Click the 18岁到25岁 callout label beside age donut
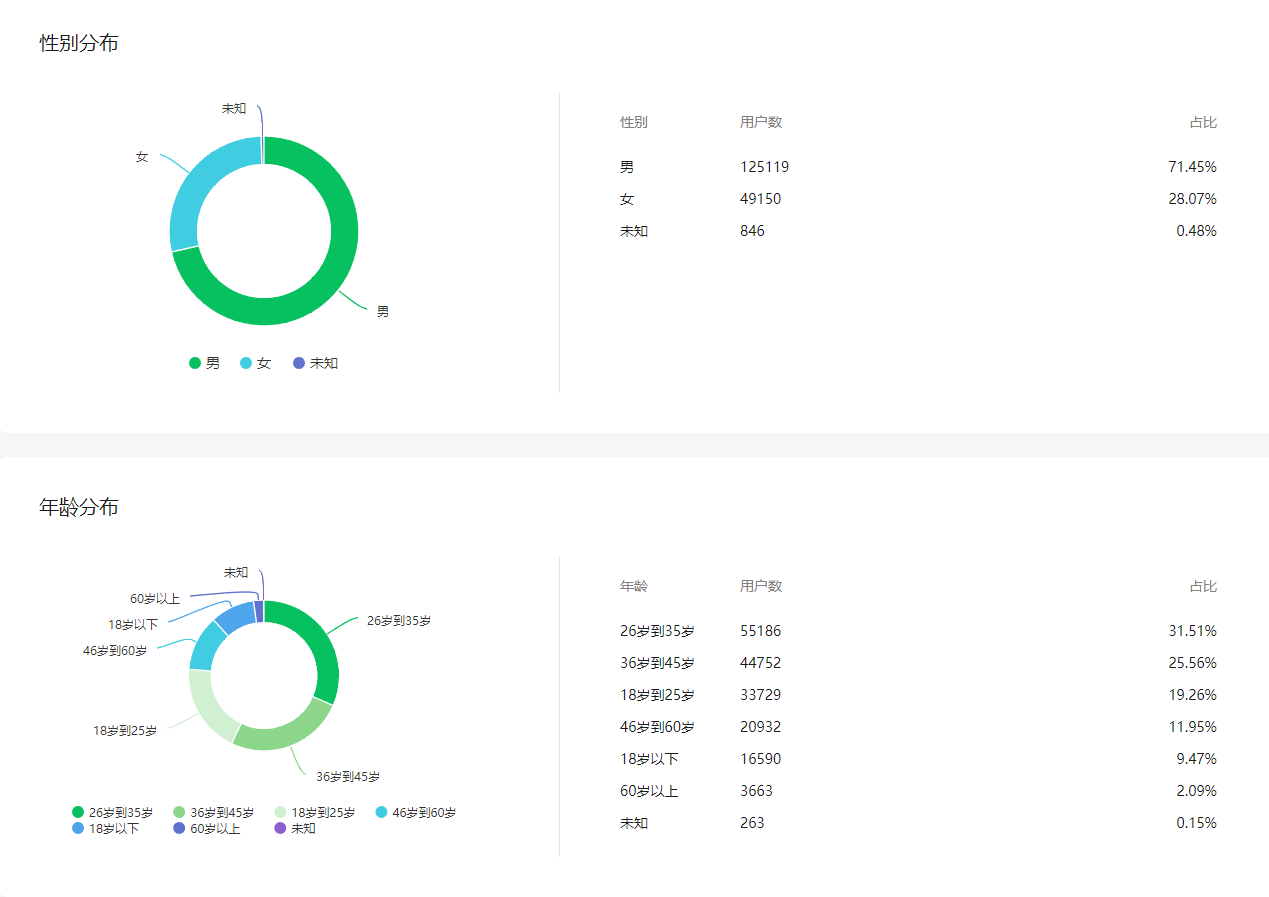This screenshot has height=897, width=1269. [125, 731]
